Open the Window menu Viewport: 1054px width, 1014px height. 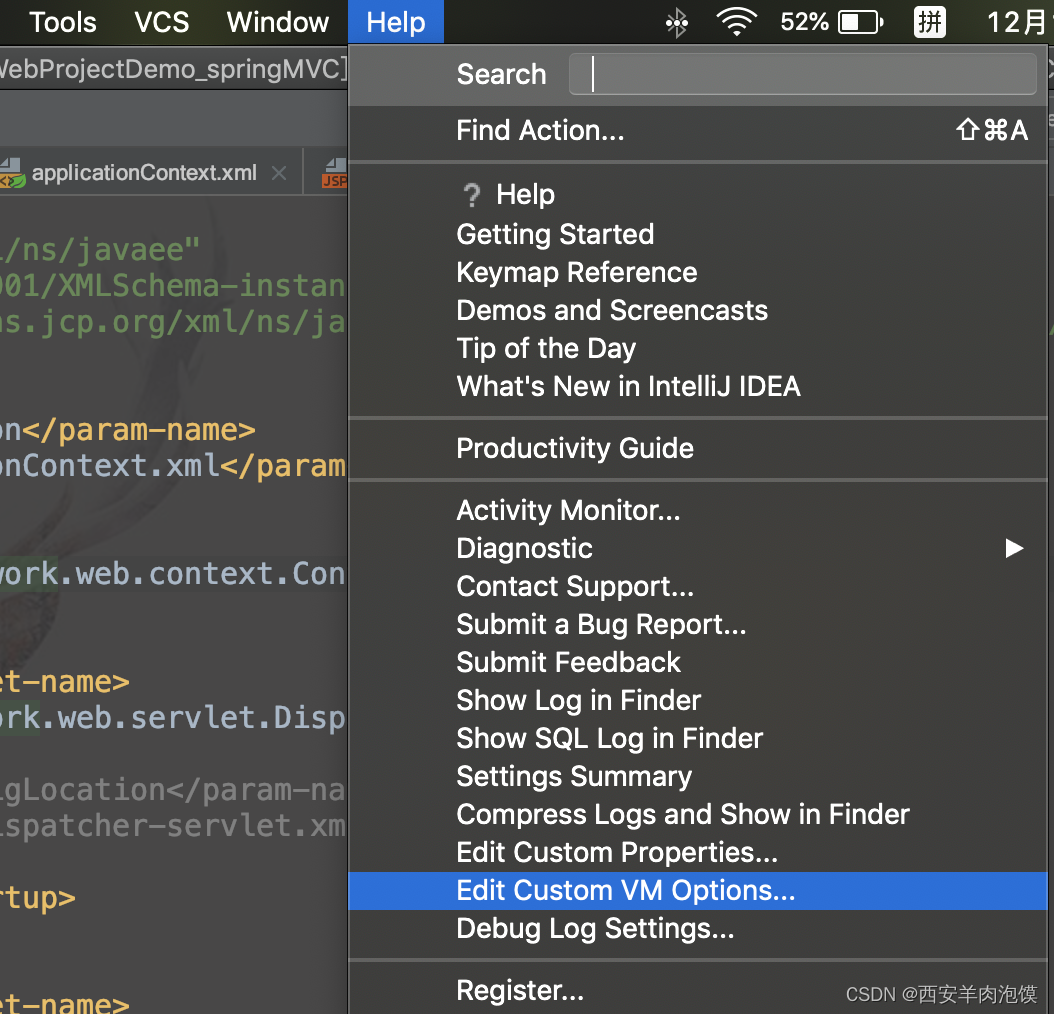pyautogui.click(x=278, y=22)
